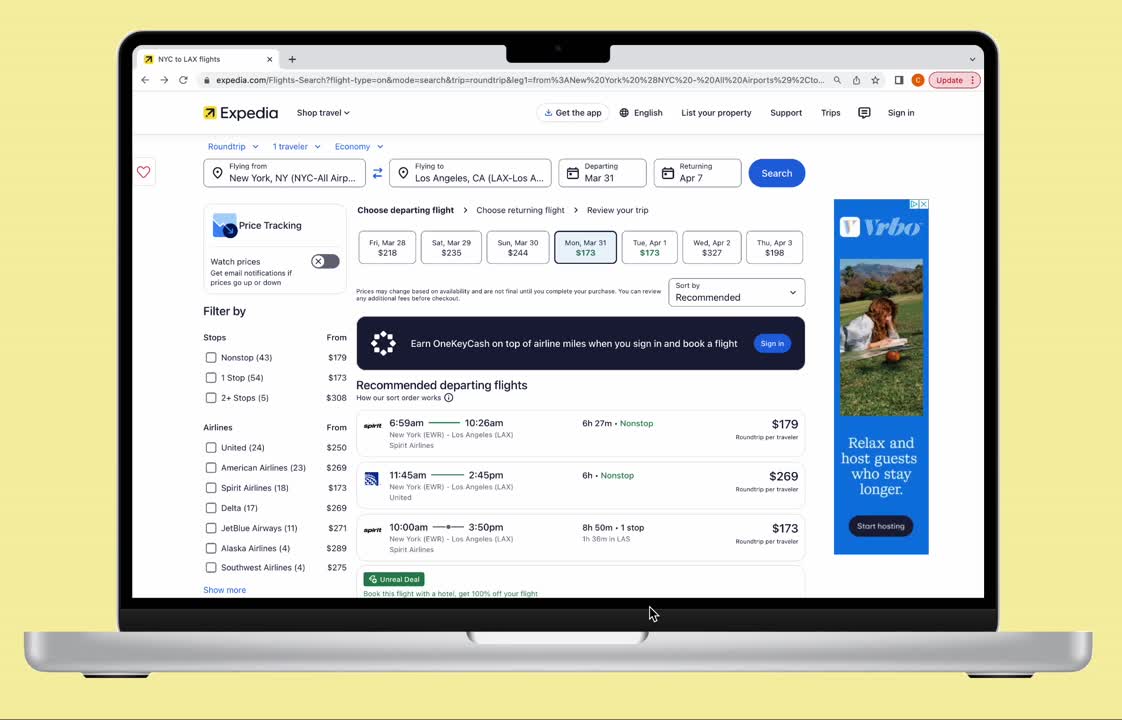
Task: Select the 10:00am Spirit 1 stop $173 flight
Action: click(580, 538)
